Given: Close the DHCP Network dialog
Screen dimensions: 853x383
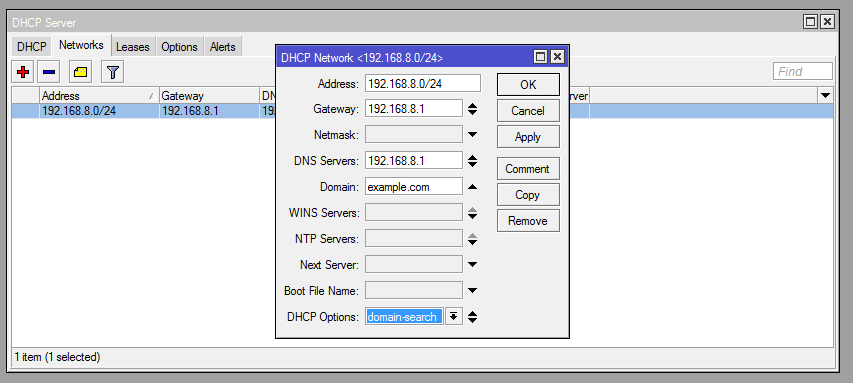Looking at the screenshot, I should point(557,57).
